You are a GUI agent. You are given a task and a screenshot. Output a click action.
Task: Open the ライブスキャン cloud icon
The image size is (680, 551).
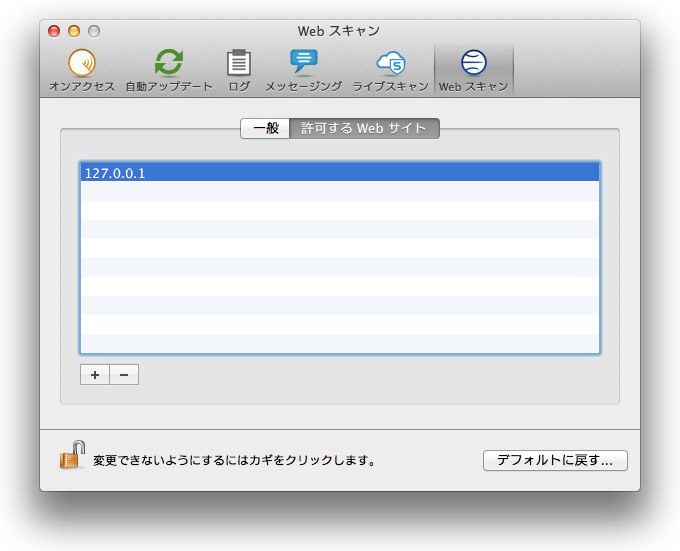point(390,64)
